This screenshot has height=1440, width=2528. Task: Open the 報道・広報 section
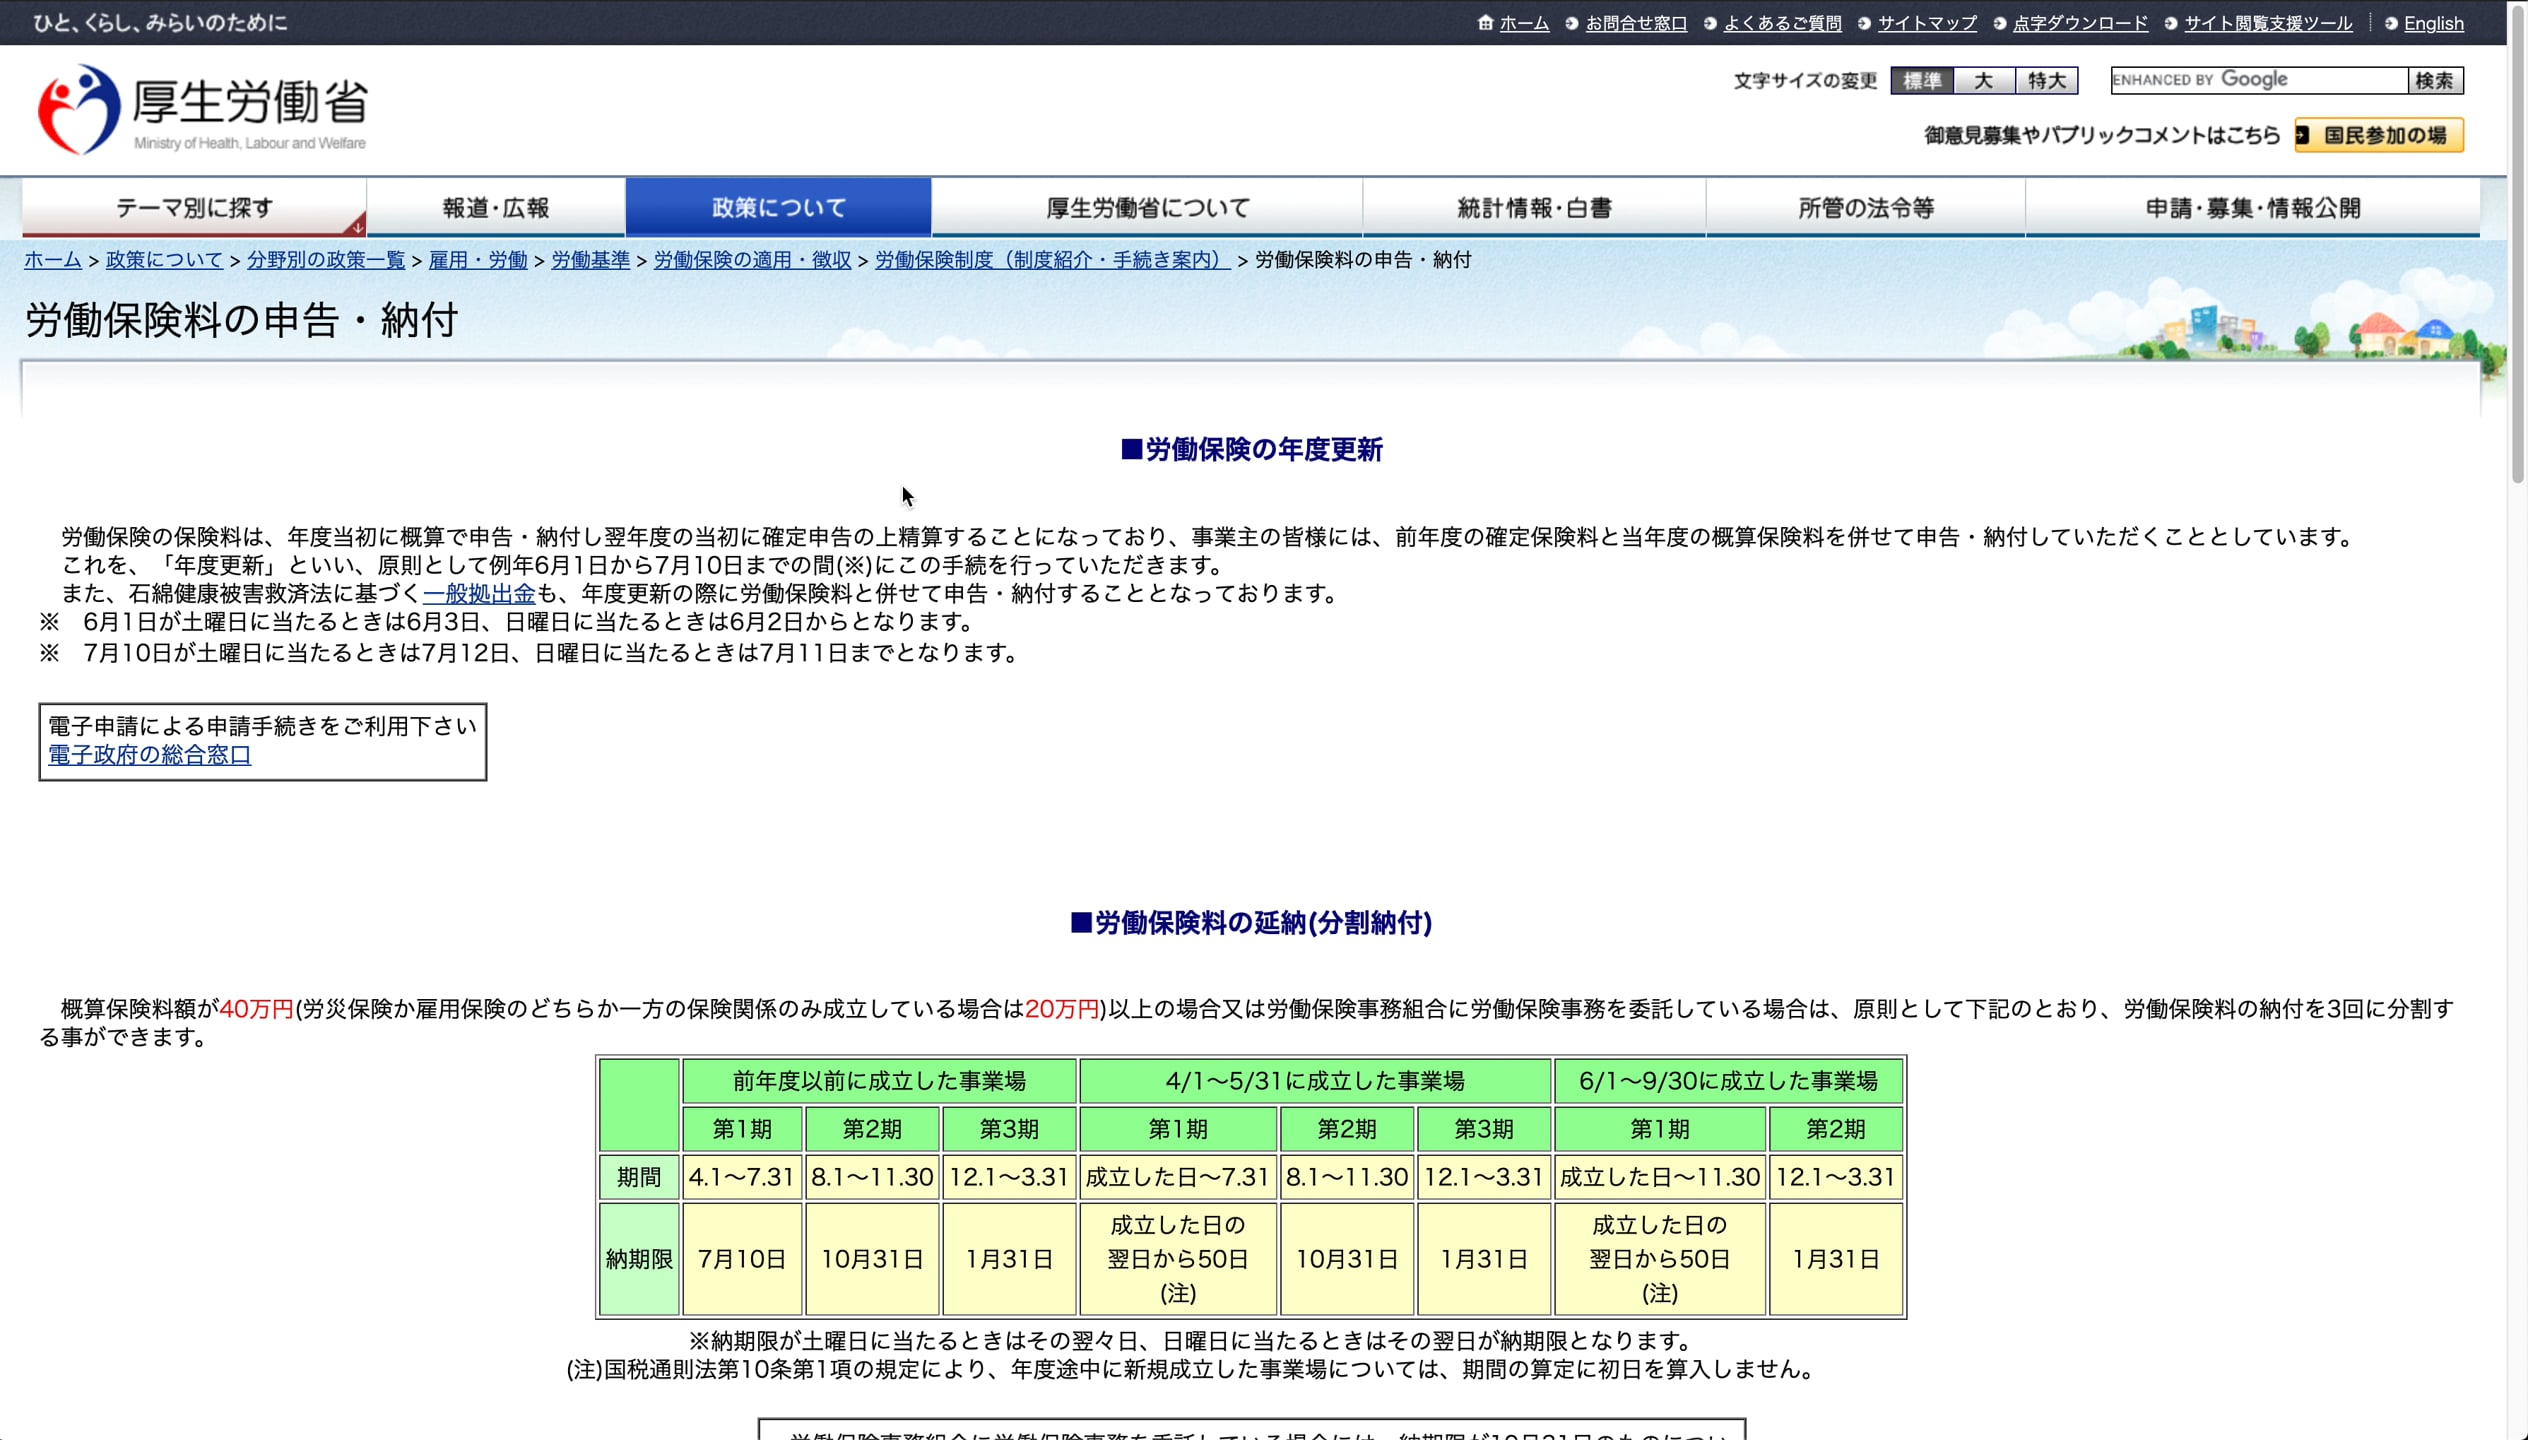tap(496, 207)
